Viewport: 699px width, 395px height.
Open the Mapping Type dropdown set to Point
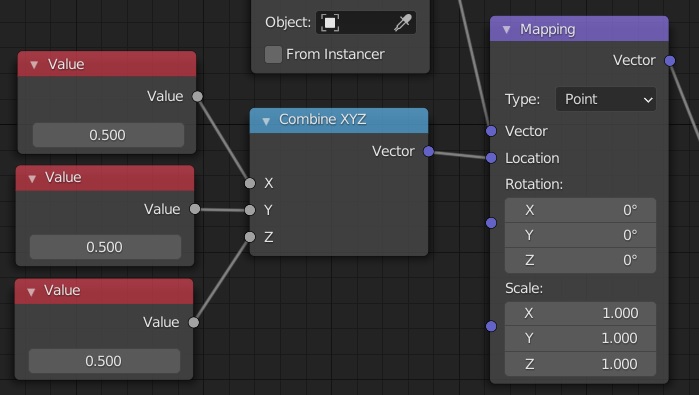pos(605,99)
